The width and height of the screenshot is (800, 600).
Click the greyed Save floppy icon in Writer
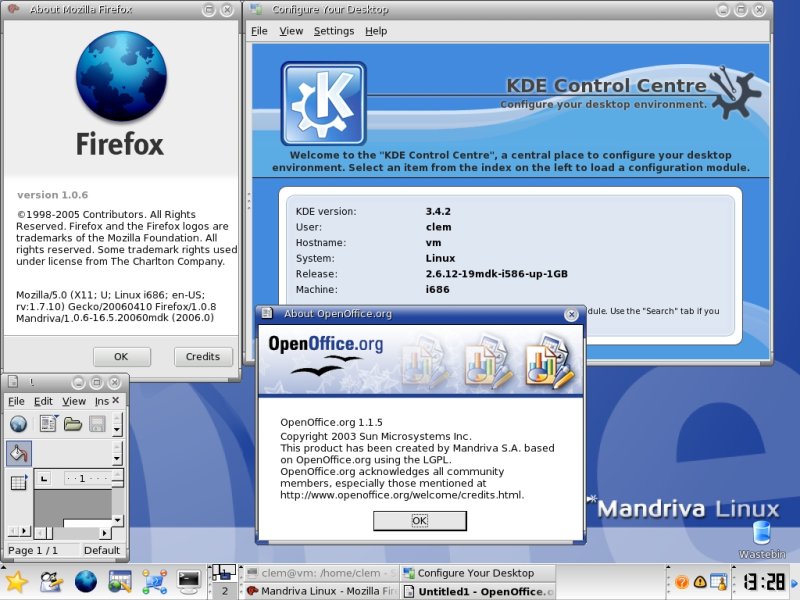coord(97,424)
